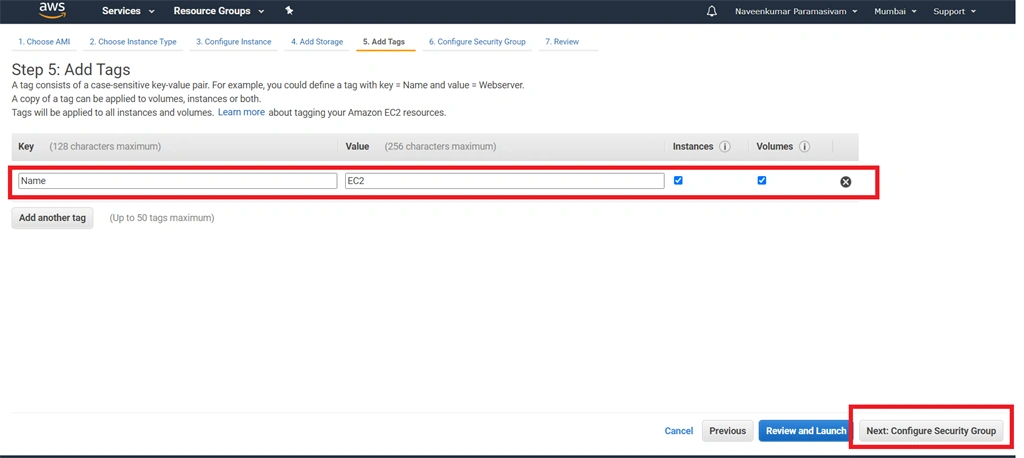Expand the Resource Groups menu

[219, 11]
